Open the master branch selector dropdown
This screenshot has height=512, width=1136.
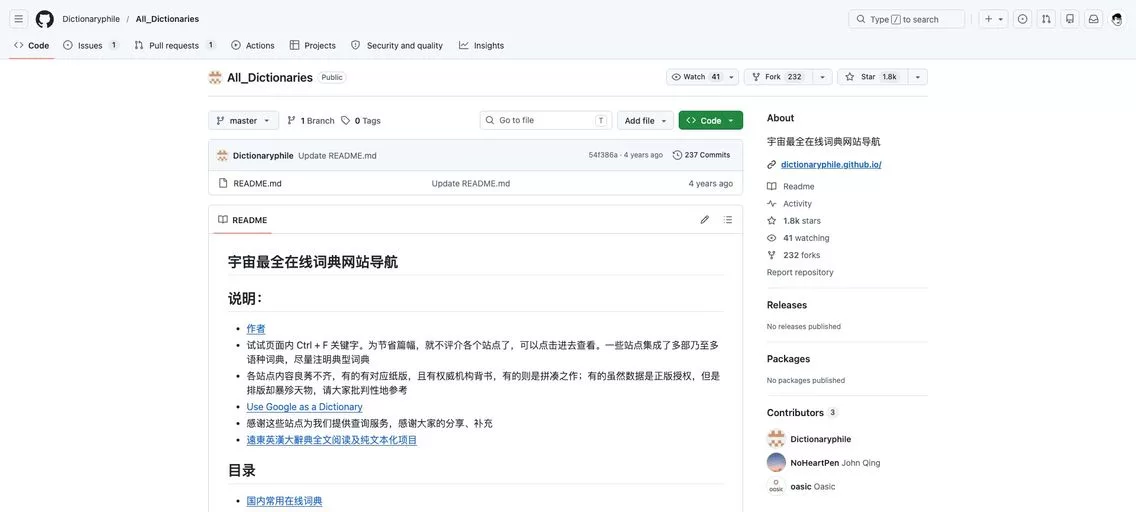(x=243, y=121)
